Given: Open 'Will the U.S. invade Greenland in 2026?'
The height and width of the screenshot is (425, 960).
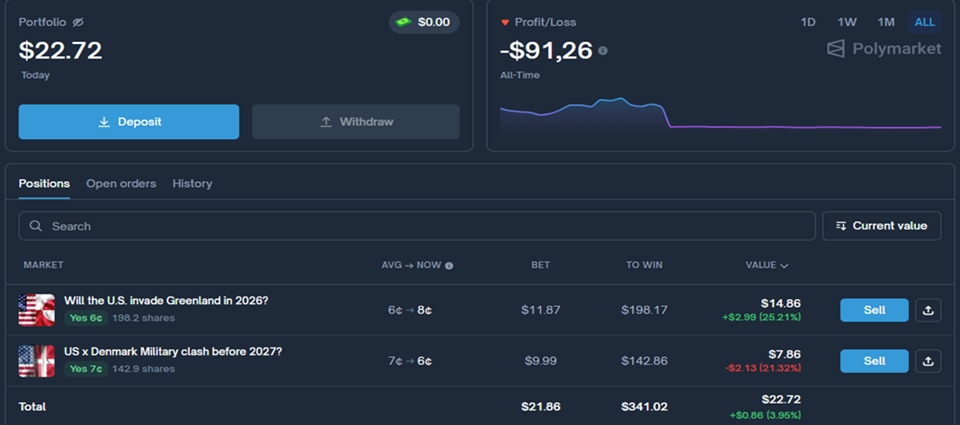Looking at the screenshot, I should point(166,301).
